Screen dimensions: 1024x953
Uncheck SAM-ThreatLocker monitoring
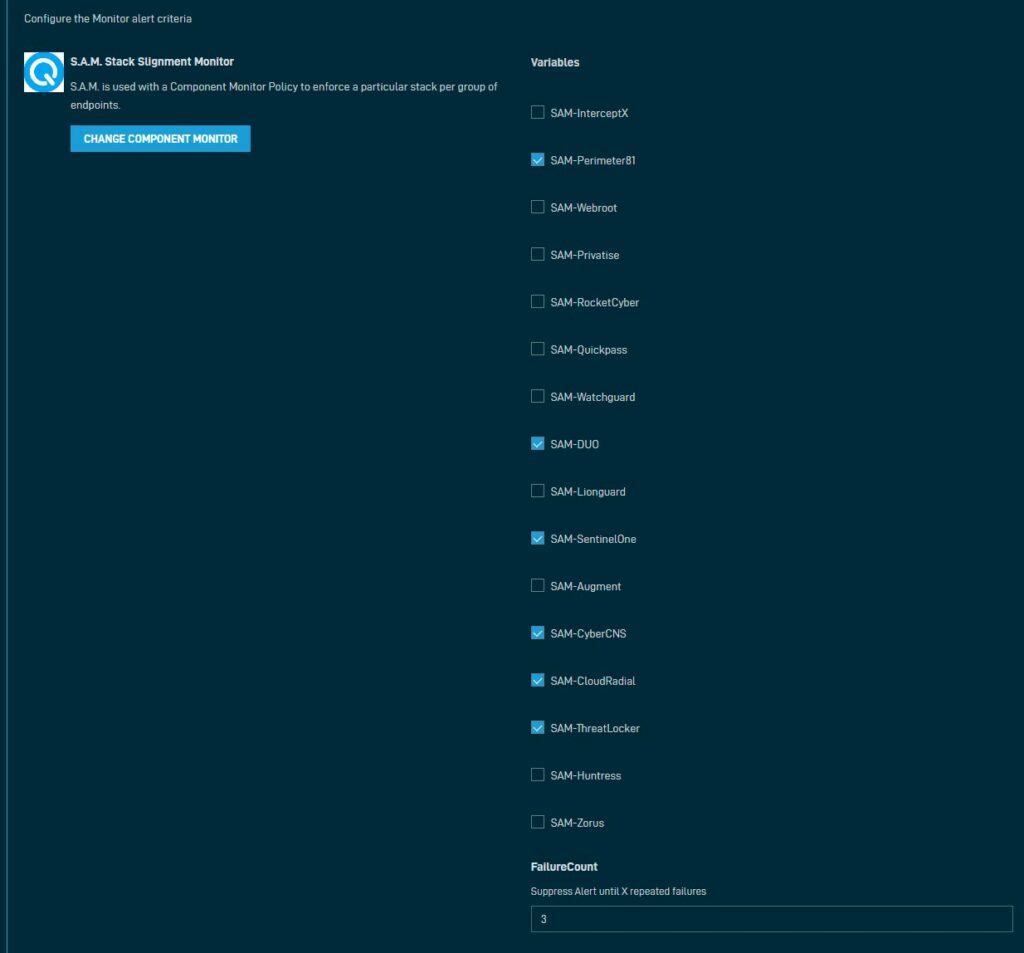537,727
